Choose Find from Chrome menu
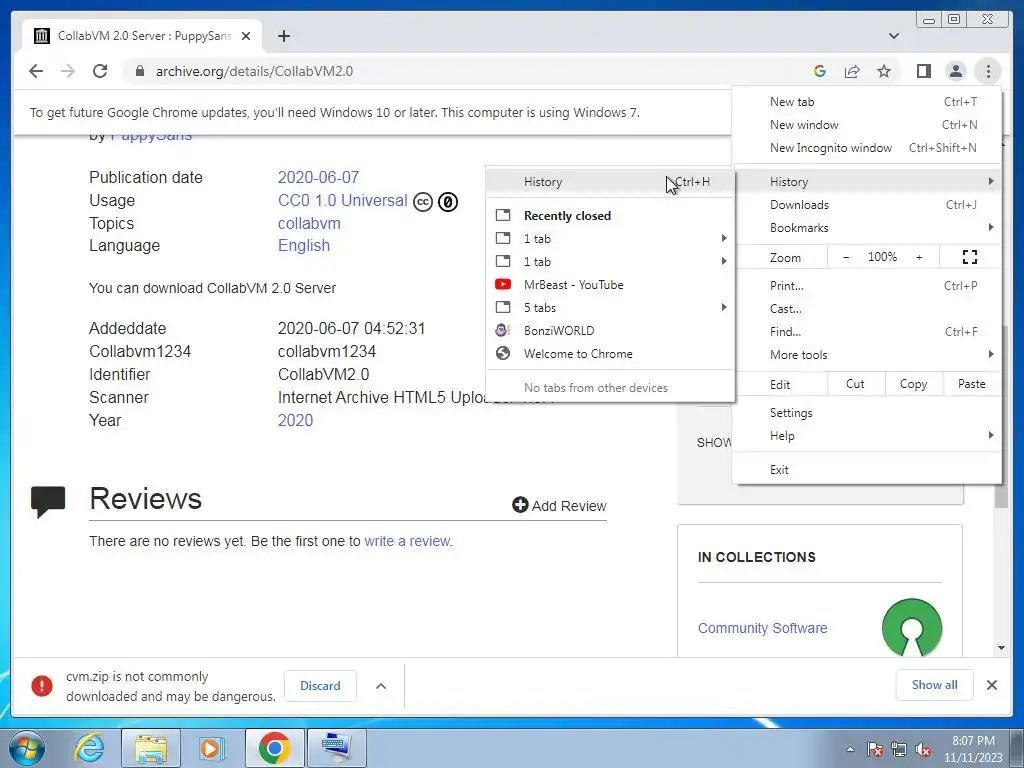 (867, 331)
